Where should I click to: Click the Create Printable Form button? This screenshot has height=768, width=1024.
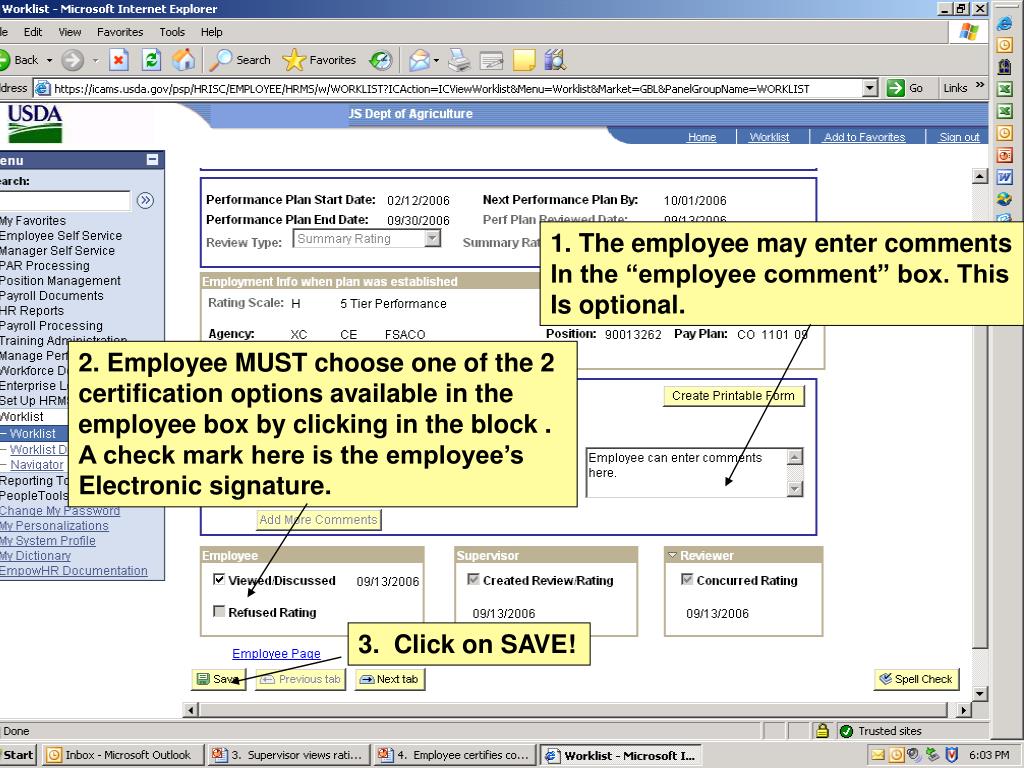(x=733, y=396)
